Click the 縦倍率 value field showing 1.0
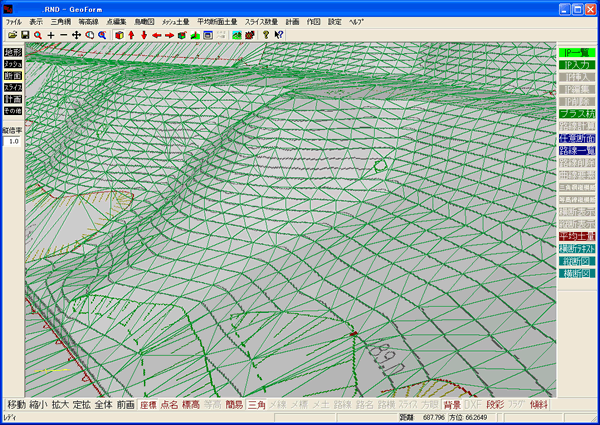The image size is (600, 425). coord(12,142)
